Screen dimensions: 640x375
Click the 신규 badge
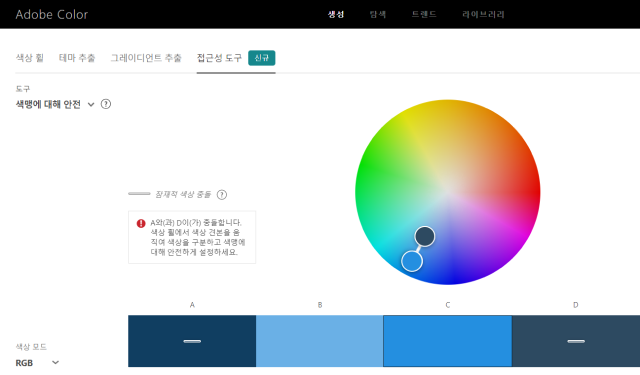click(x=262, y=58)
